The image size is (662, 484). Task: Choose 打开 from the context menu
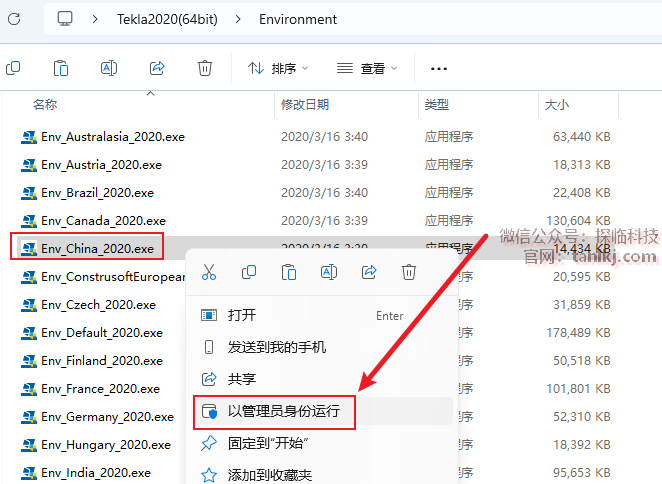click(322, 315)
